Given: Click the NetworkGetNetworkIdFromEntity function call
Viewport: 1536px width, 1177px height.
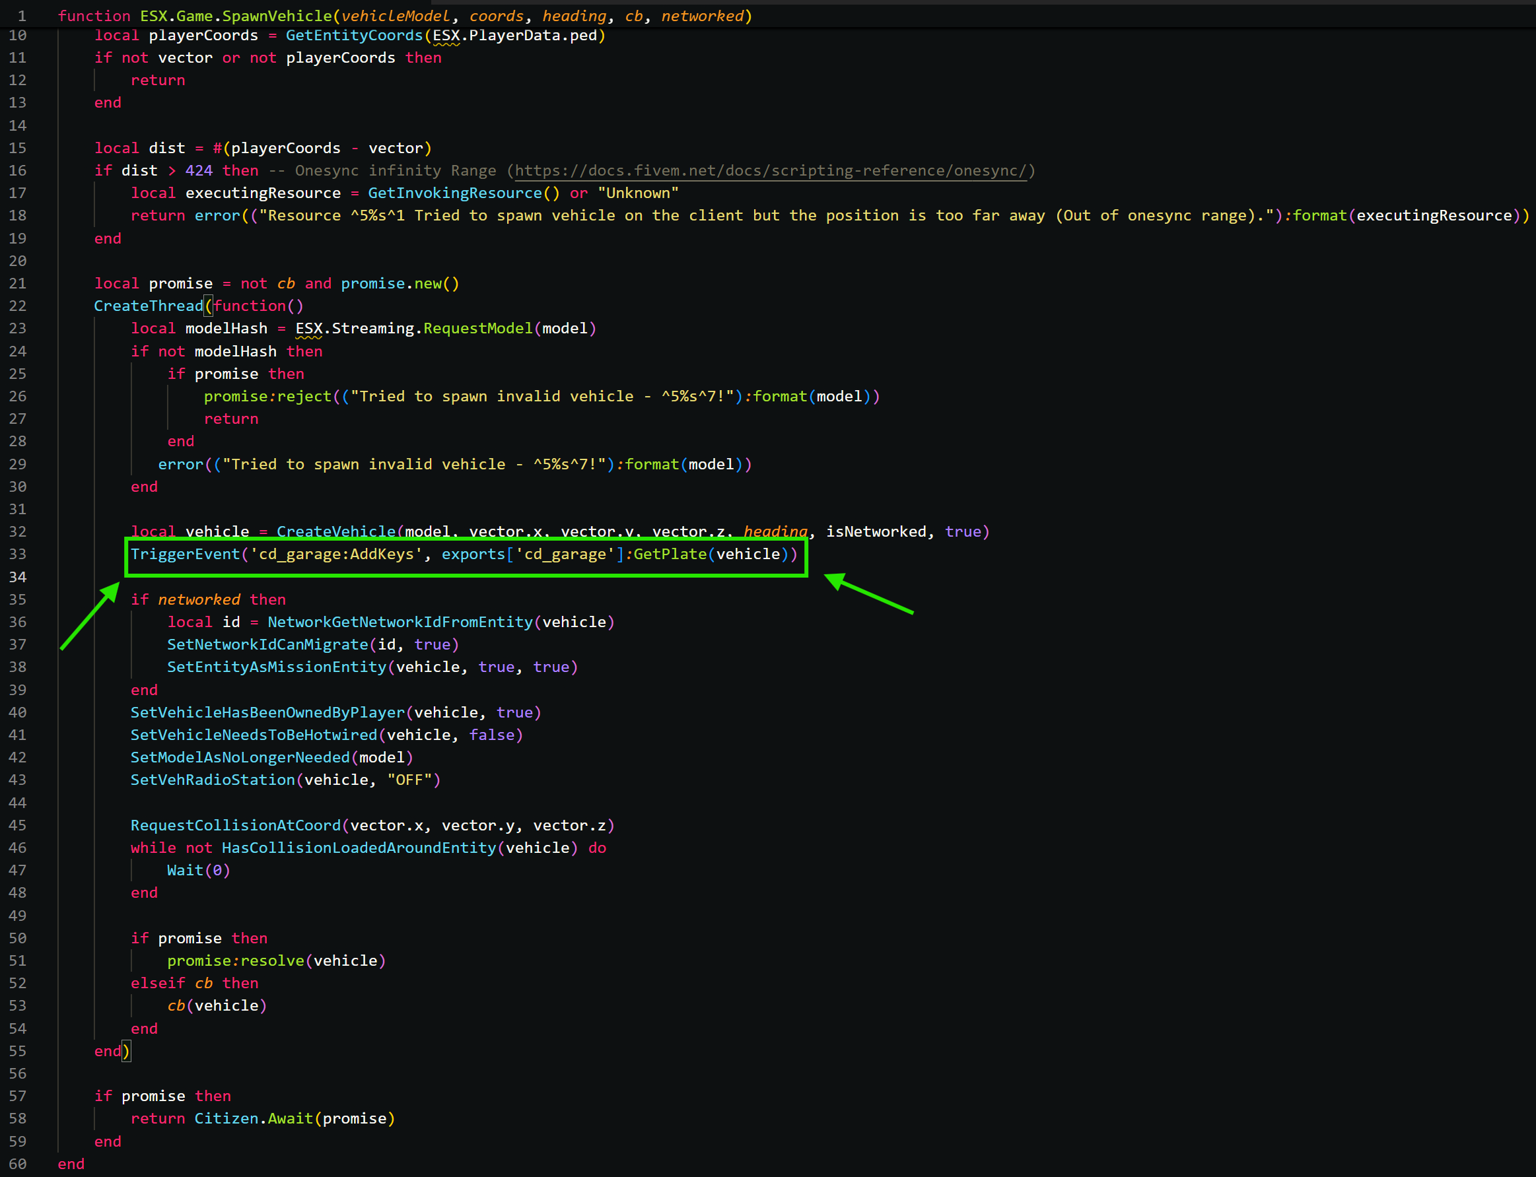Looking at the screenshot, I should click(x=400, y=622).
